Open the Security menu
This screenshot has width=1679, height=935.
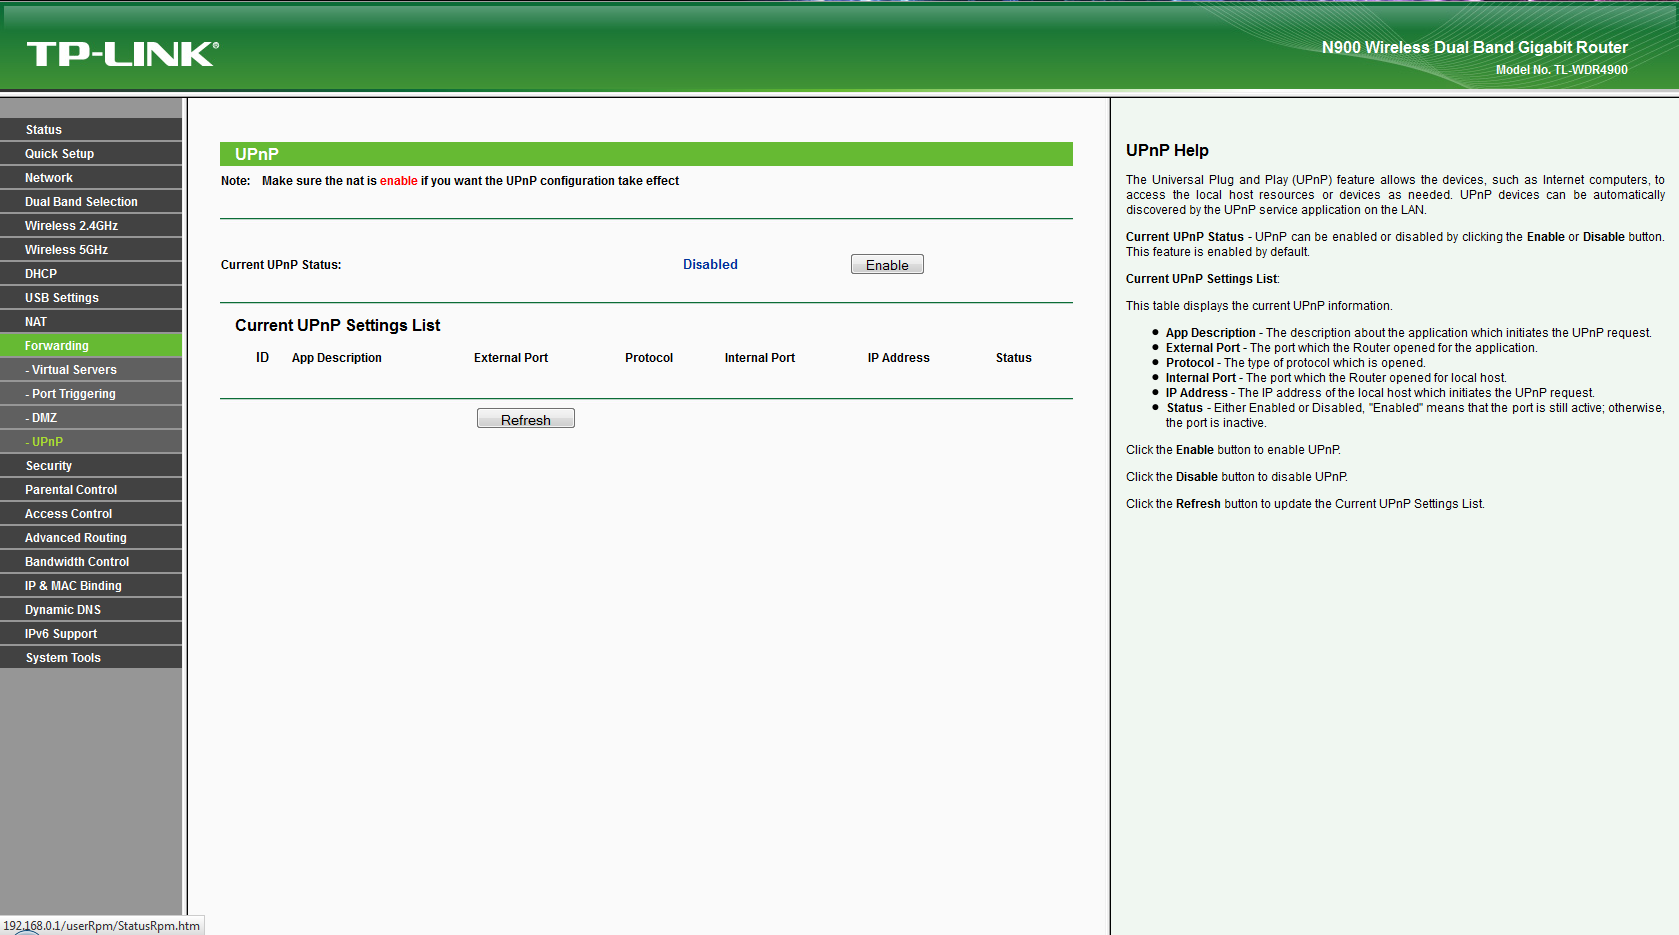[x=91, y=466]
